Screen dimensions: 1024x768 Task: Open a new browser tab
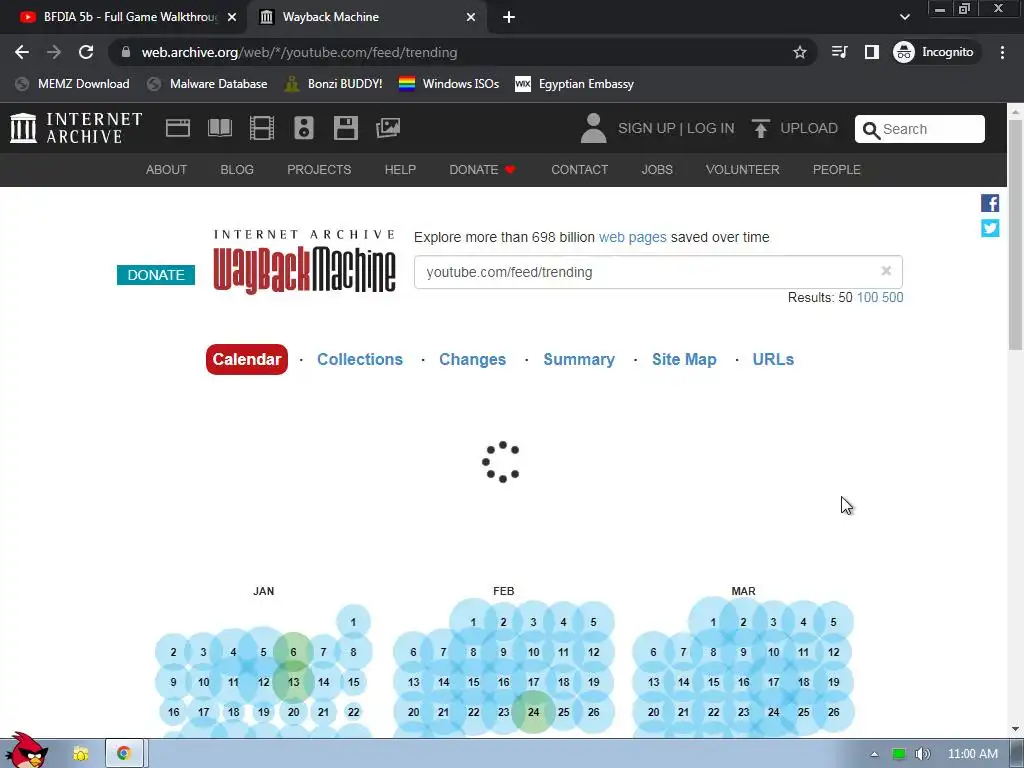coord(509,17)
